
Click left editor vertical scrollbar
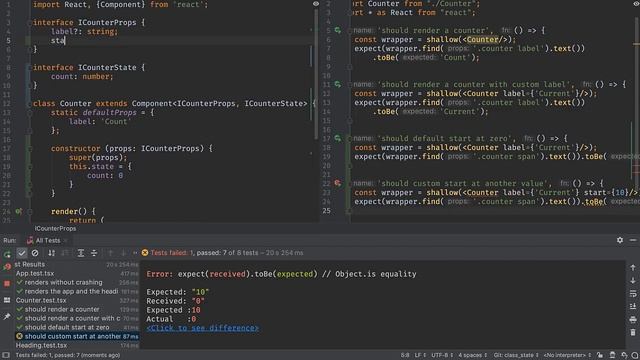[317, 73]
